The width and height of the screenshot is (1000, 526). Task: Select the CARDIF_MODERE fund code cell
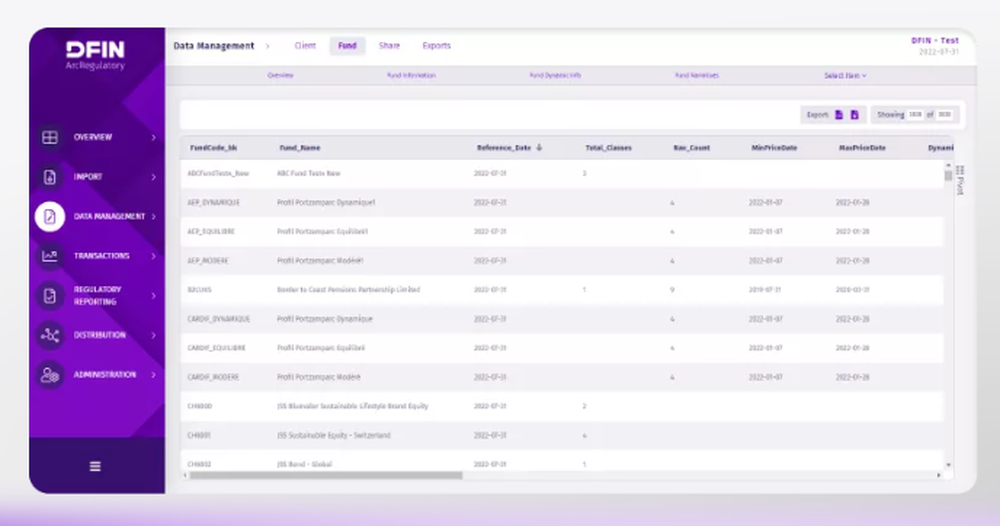click(213, 377)
